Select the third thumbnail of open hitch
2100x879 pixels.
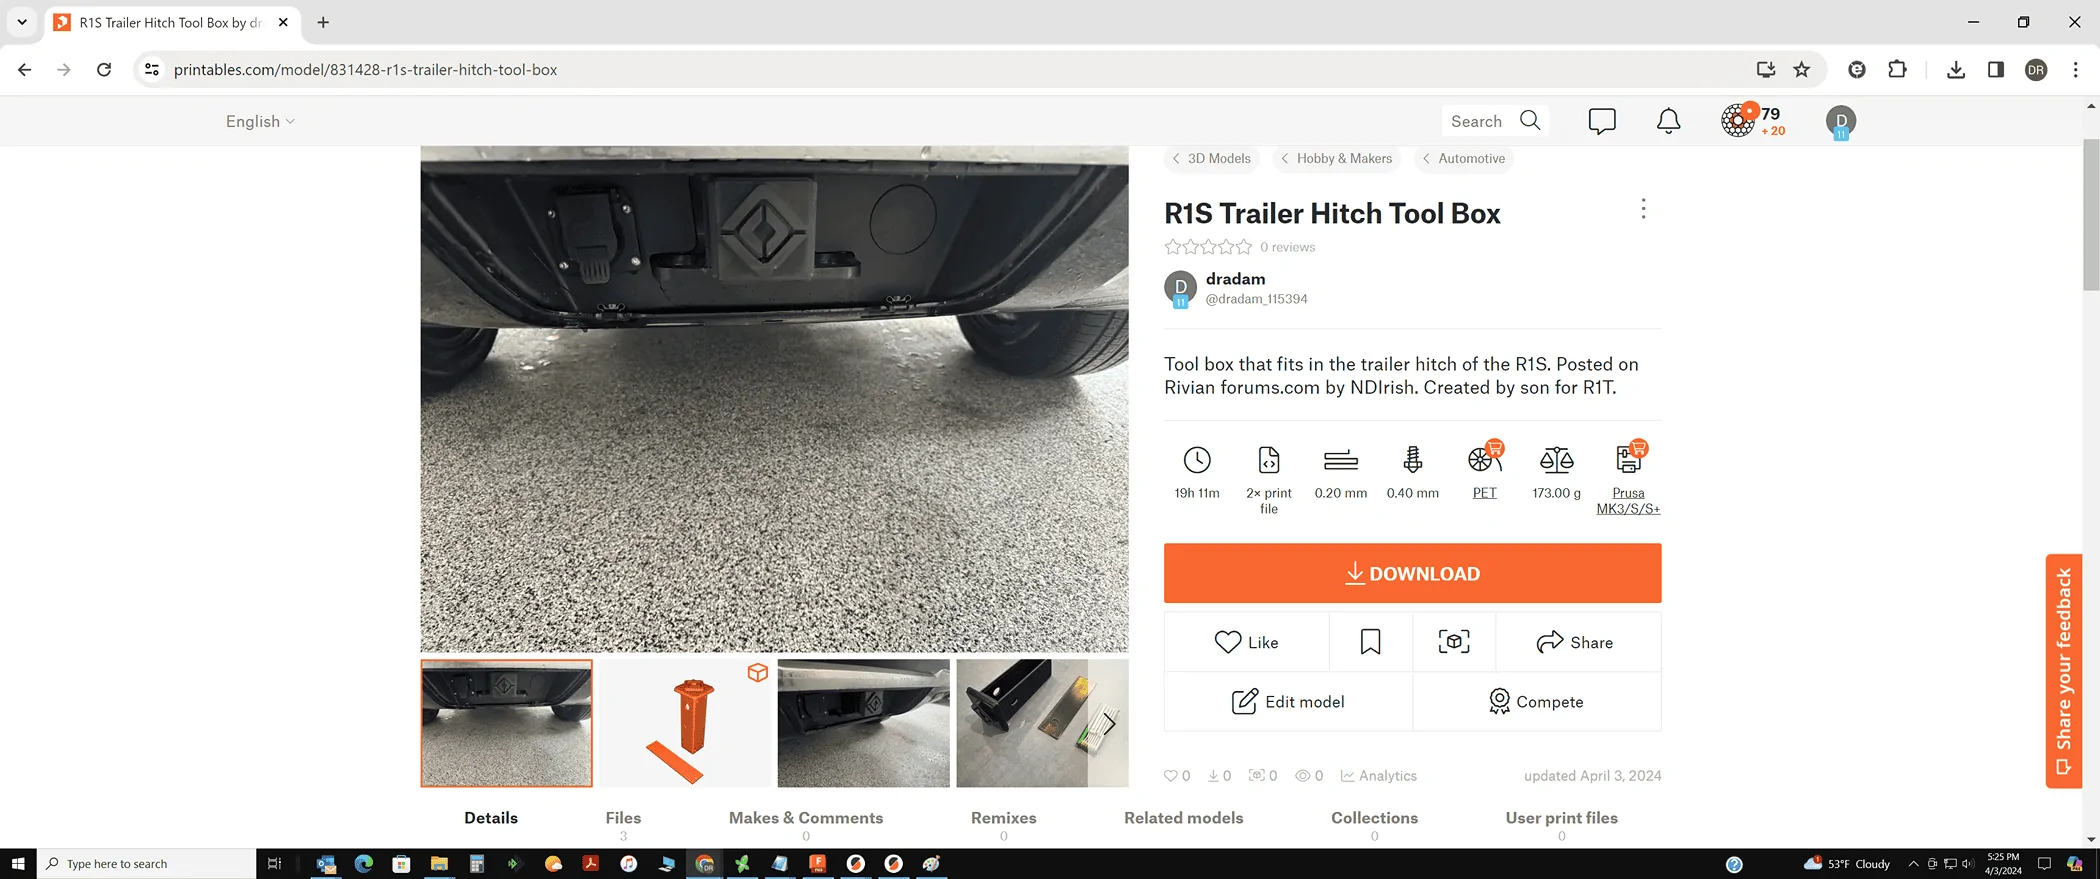[863, 723]
